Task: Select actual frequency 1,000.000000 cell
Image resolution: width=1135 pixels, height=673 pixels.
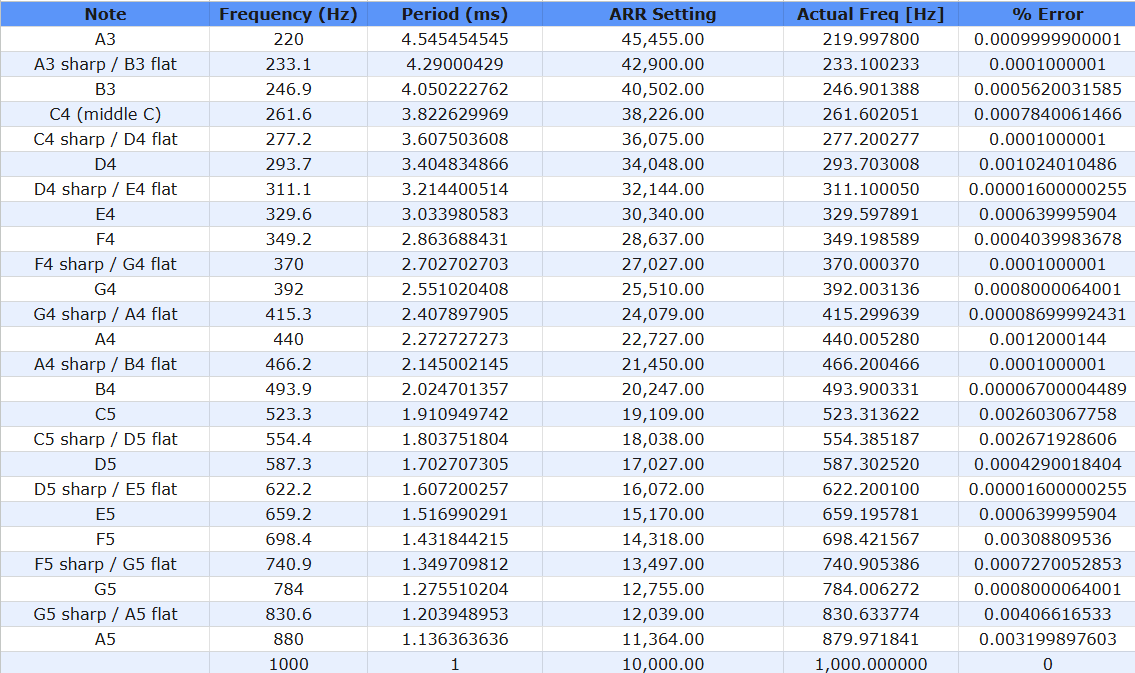Action: (x=869, y=664)
